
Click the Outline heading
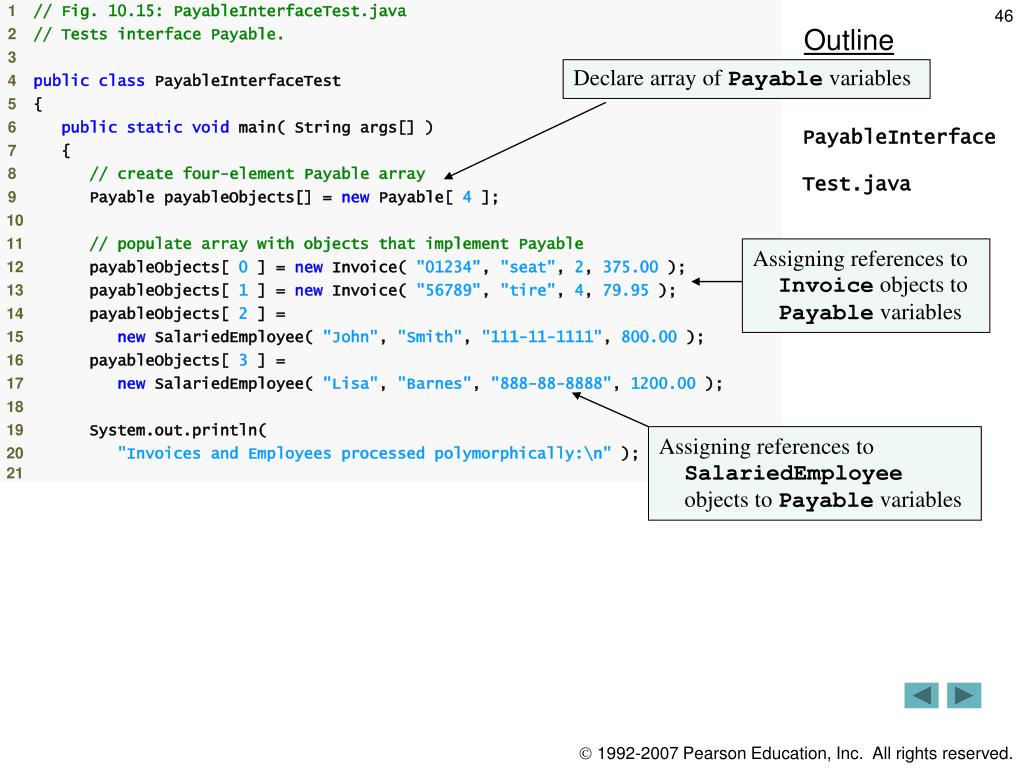[848, 40]
